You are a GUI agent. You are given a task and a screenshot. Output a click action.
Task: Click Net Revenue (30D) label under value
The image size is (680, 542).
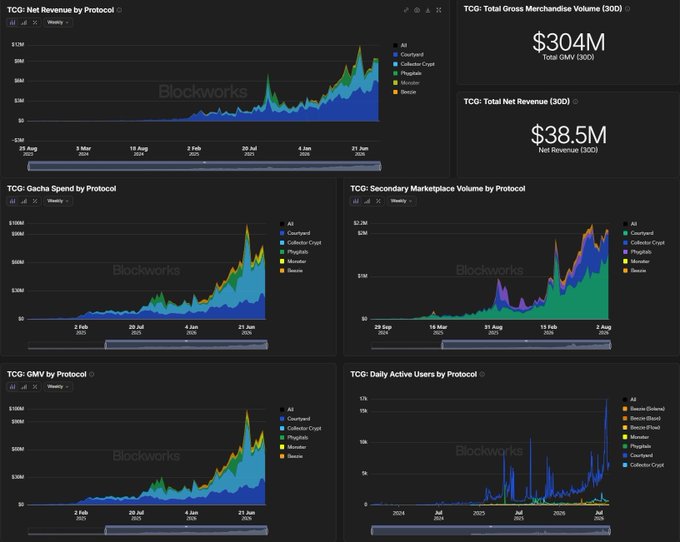pos(568,150)
